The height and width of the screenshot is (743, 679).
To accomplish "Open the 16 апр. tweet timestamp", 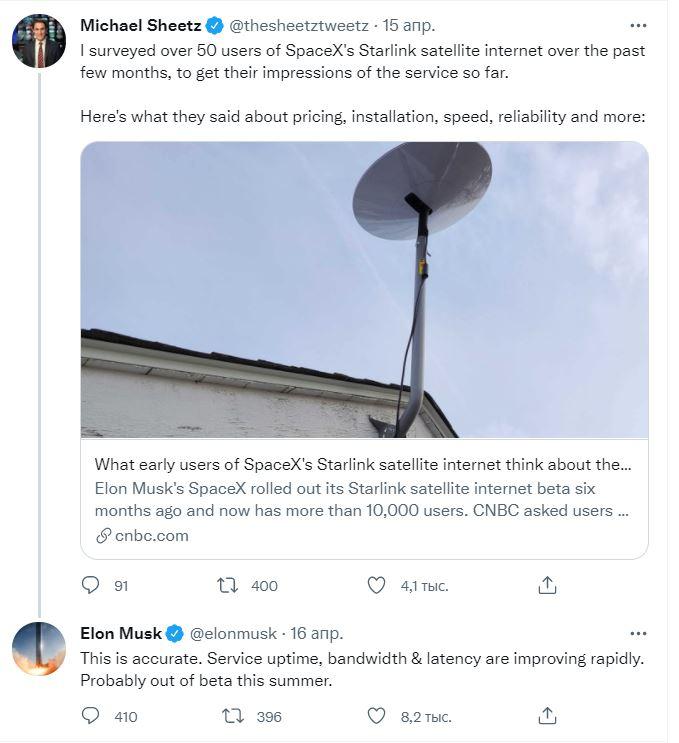I will pyautogui.click(x=317, y=634).
